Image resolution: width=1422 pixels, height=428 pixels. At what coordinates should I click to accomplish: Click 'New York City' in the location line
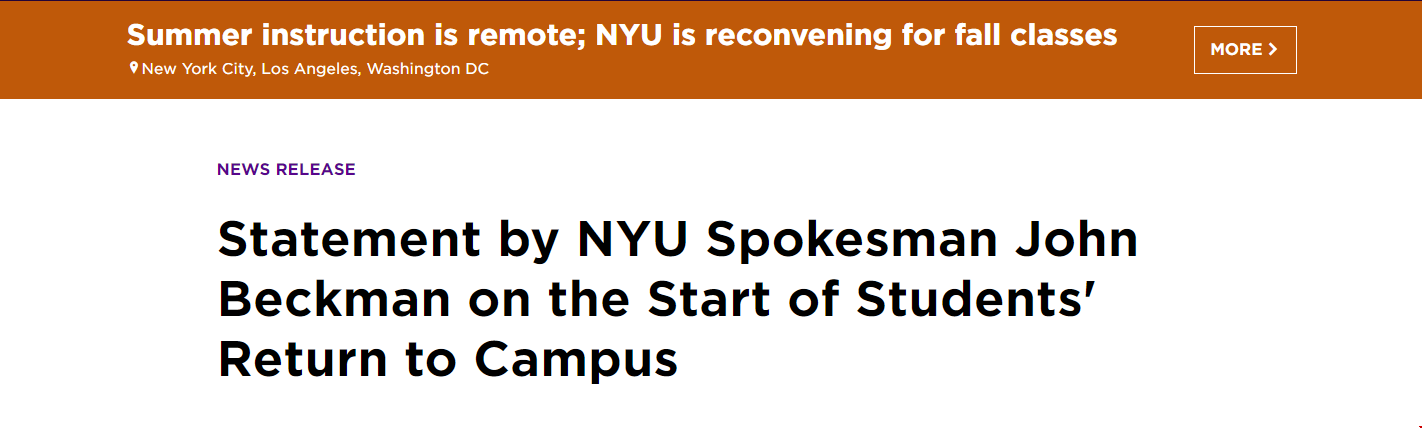[198, 69]
